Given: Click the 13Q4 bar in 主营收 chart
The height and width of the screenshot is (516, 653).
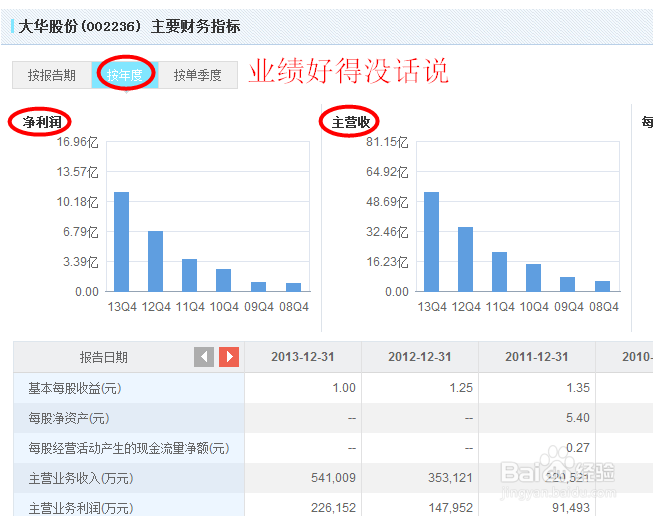Looking at the screenshot, I should (431, 242).
